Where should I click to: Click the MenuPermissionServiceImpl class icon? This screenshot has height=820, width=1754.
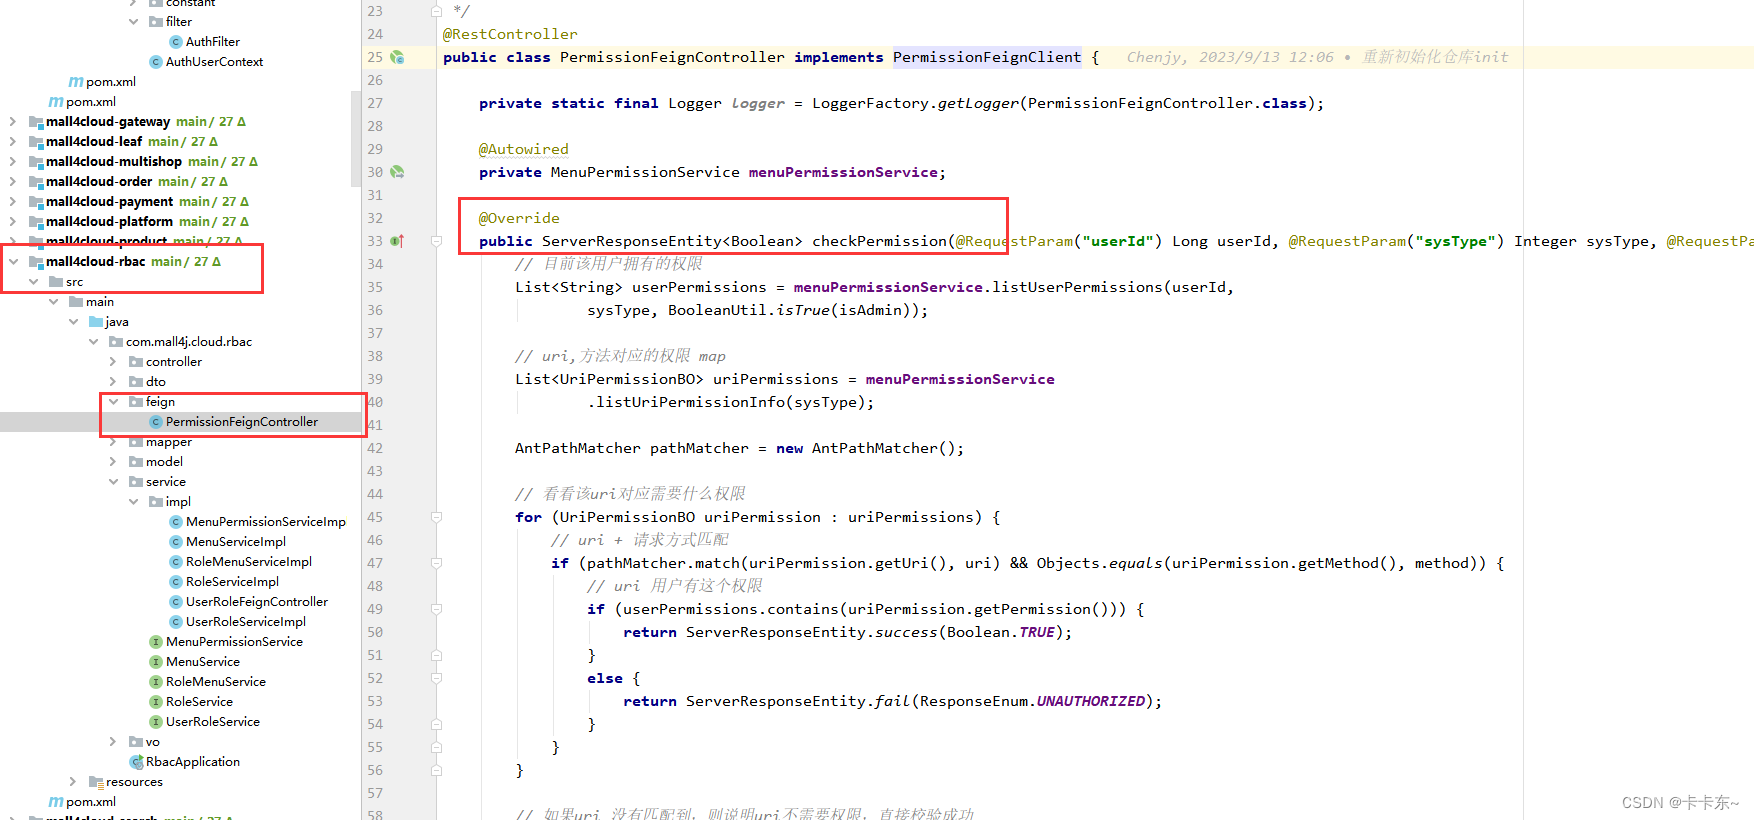[x=176, y=522]
